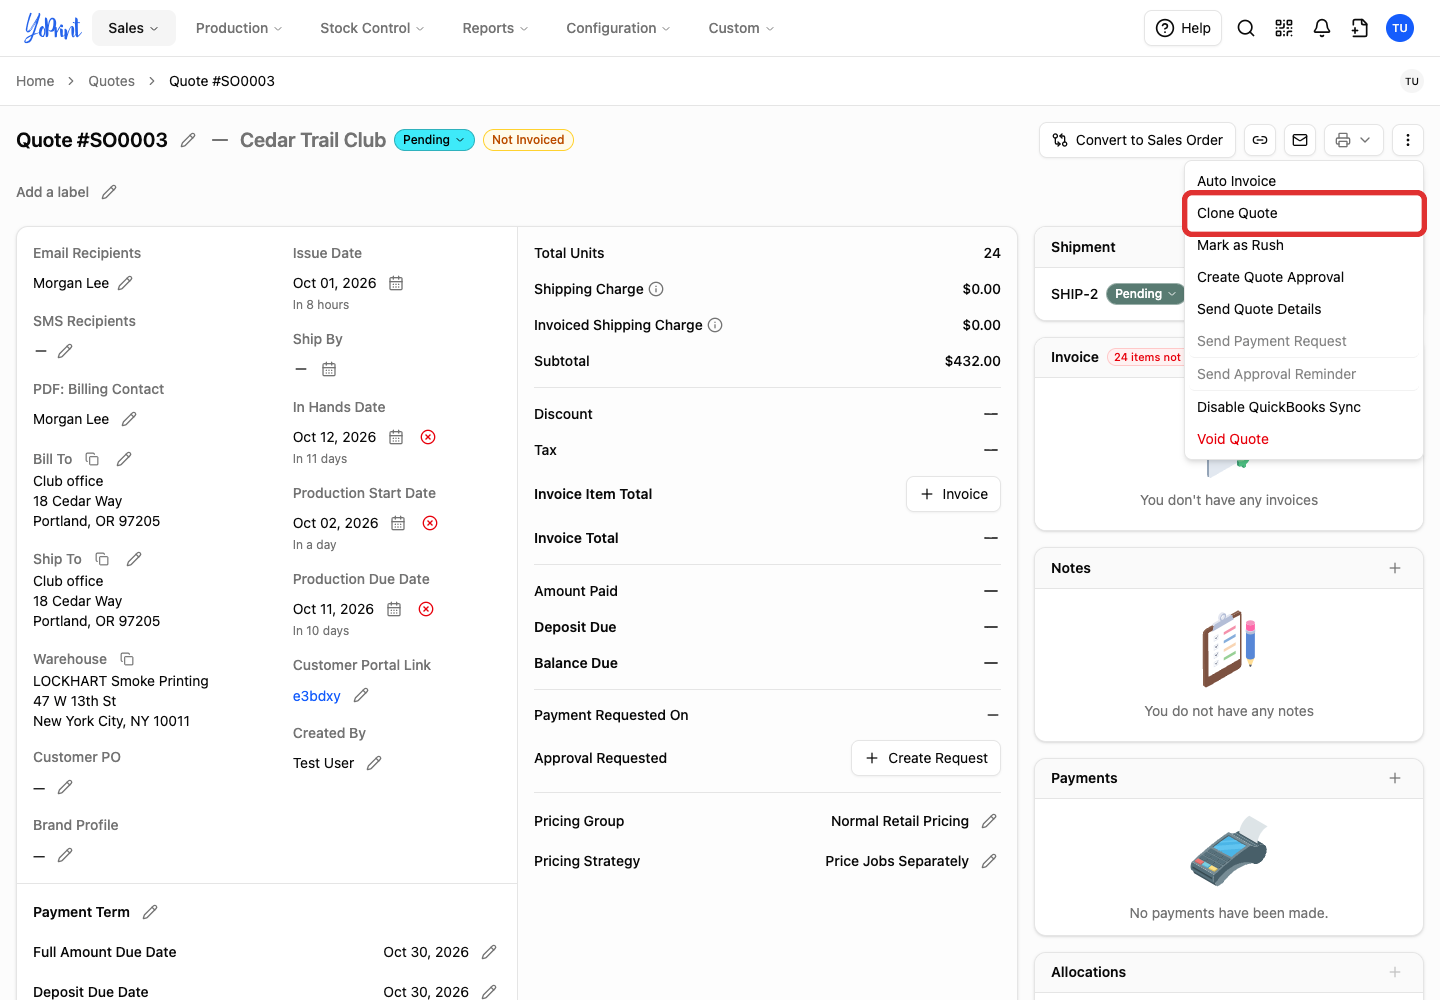Image resolution: width=1440 pixels, height=1000 pixels.
Task: Toggle the more options kebab menu
Action: [1408, 140]
